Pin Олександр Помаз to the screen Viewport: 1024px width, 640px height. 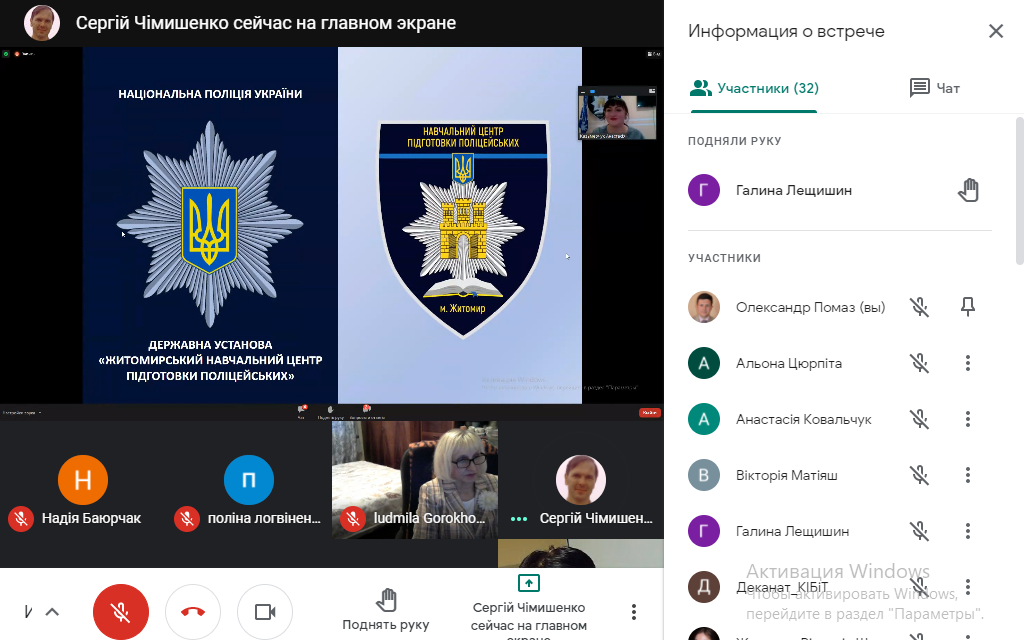pos(968,306)
